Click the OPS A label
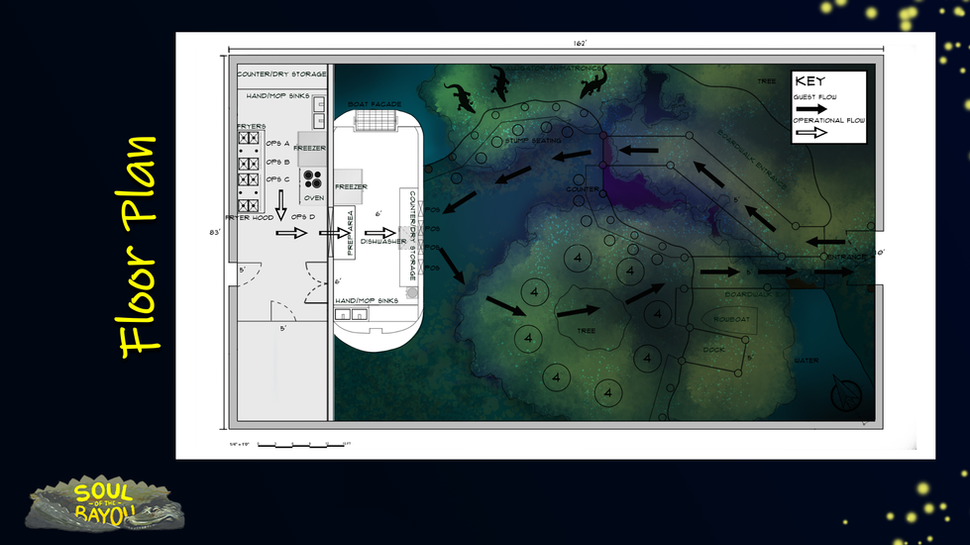This screenshot has height=545, width=970. tap(278, 144)
